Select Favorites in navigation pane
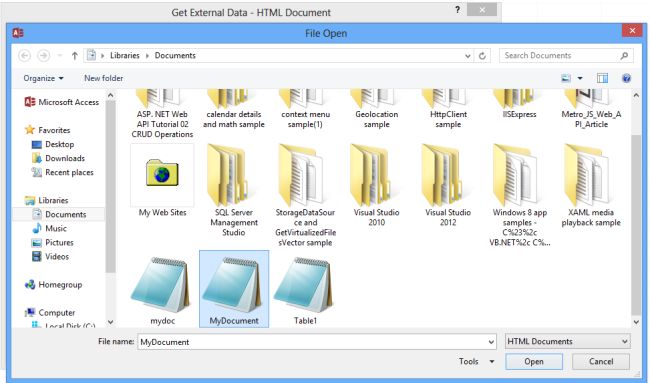The image size is (650, 383). coord(48,130)
